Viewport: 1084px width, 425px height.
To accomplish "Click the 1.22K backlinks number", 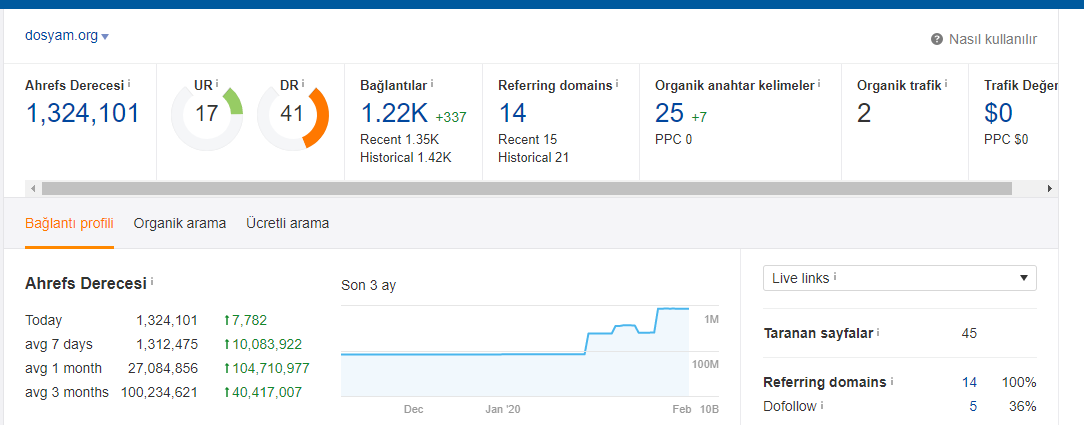I will (x=394, y=113).
